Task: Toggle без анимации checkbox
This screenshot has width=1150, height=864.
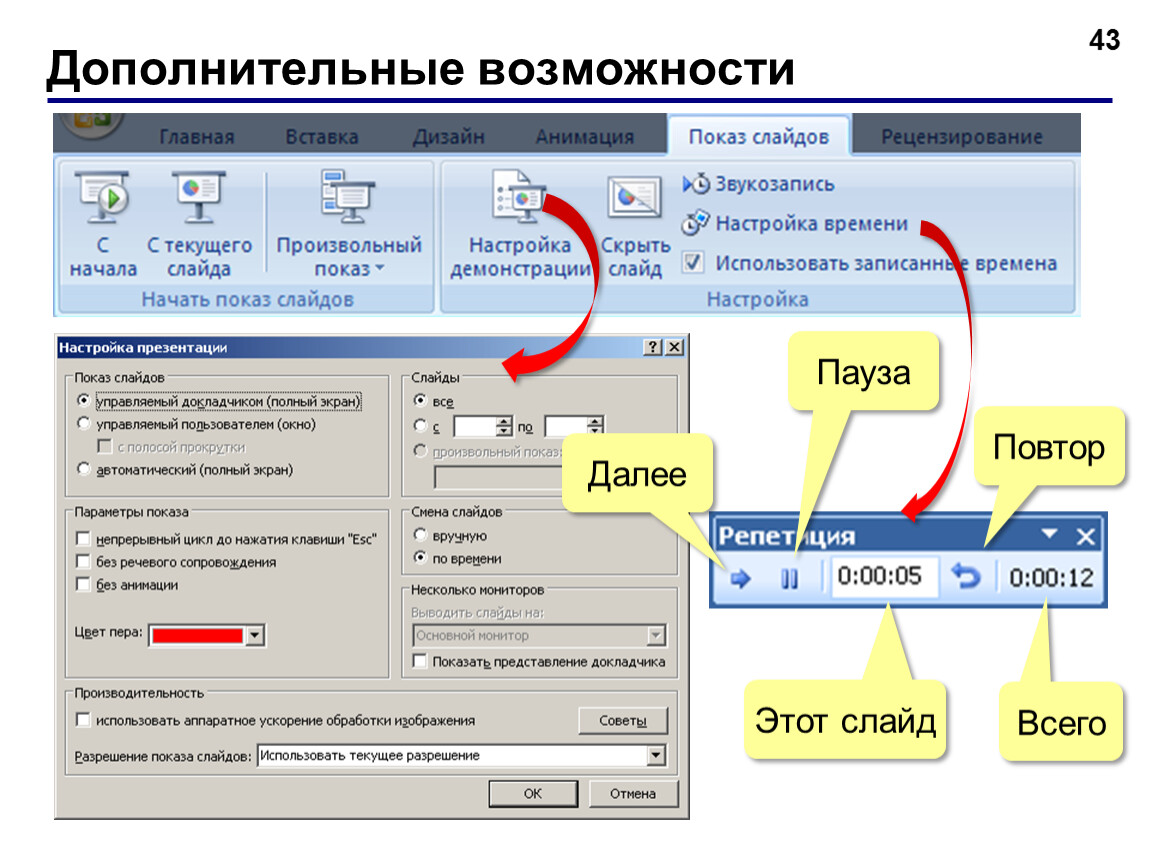Action: [84, 585]
